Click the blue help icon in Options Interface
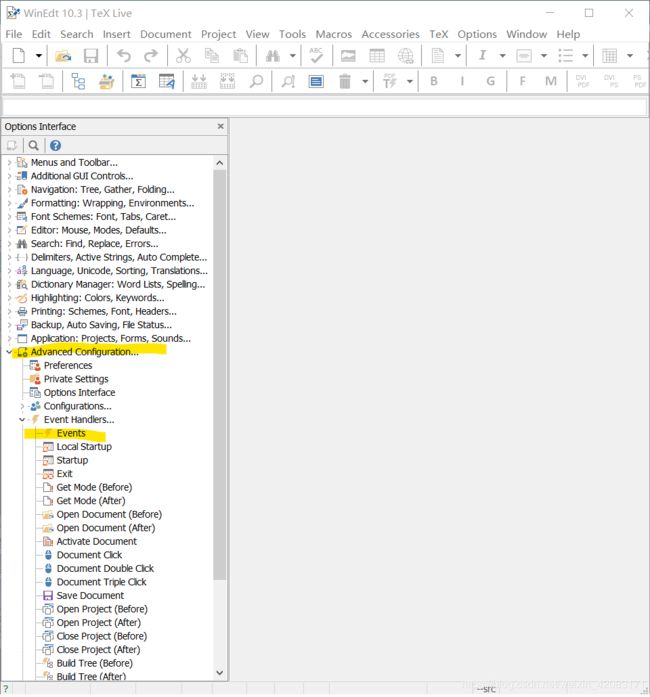650x697 pixels. (55, 145)
